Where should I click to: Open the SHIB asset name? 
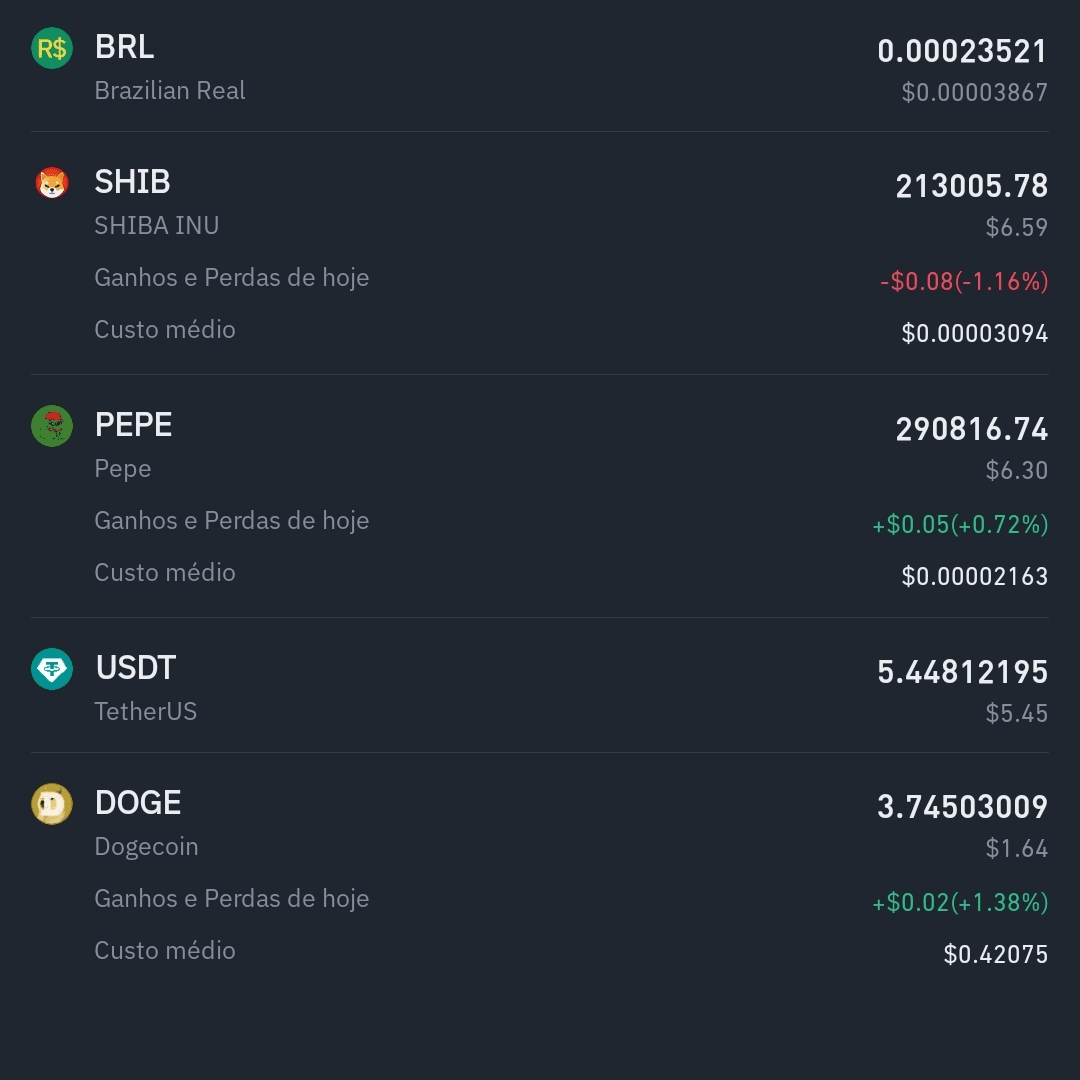pyautogui.click(x=132, y=182)
